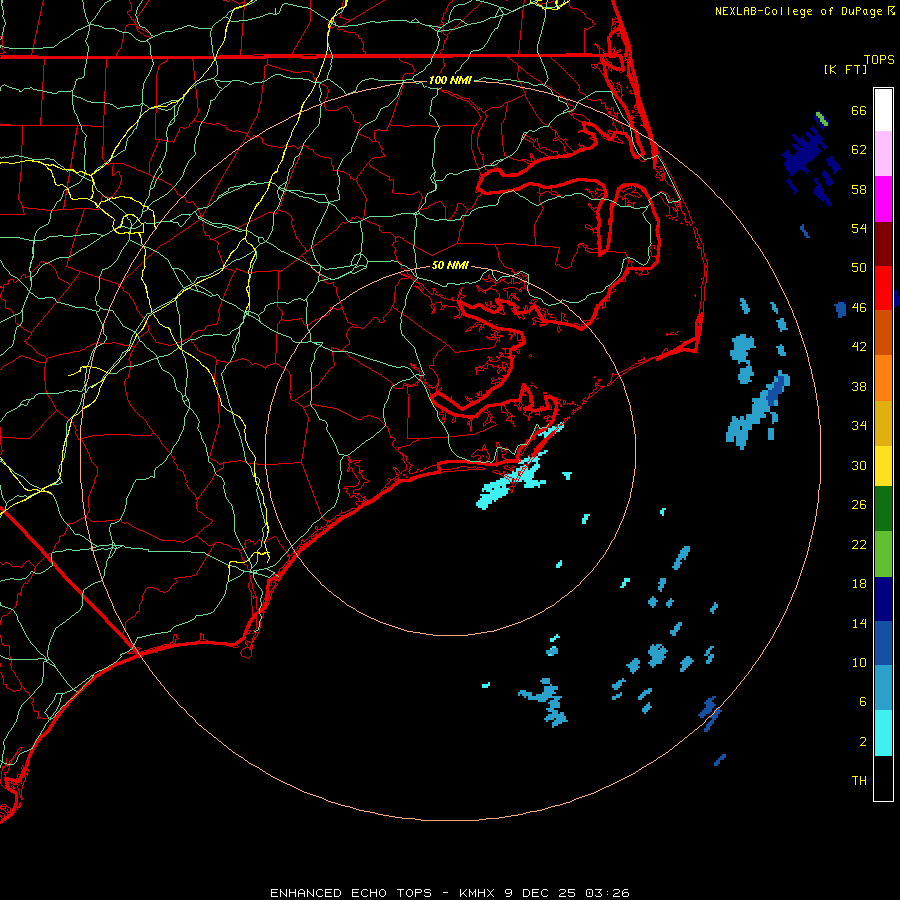The width and height of the screenshot is (900, 900).
Task: Select the 26 scale value
Action: click(x=859, y=505)
